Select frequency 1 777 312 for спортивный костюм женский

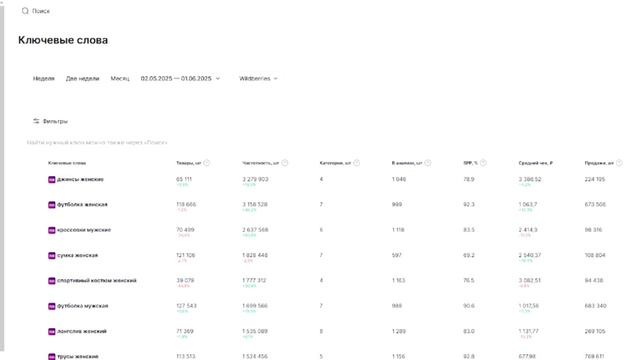click(254, 280)
